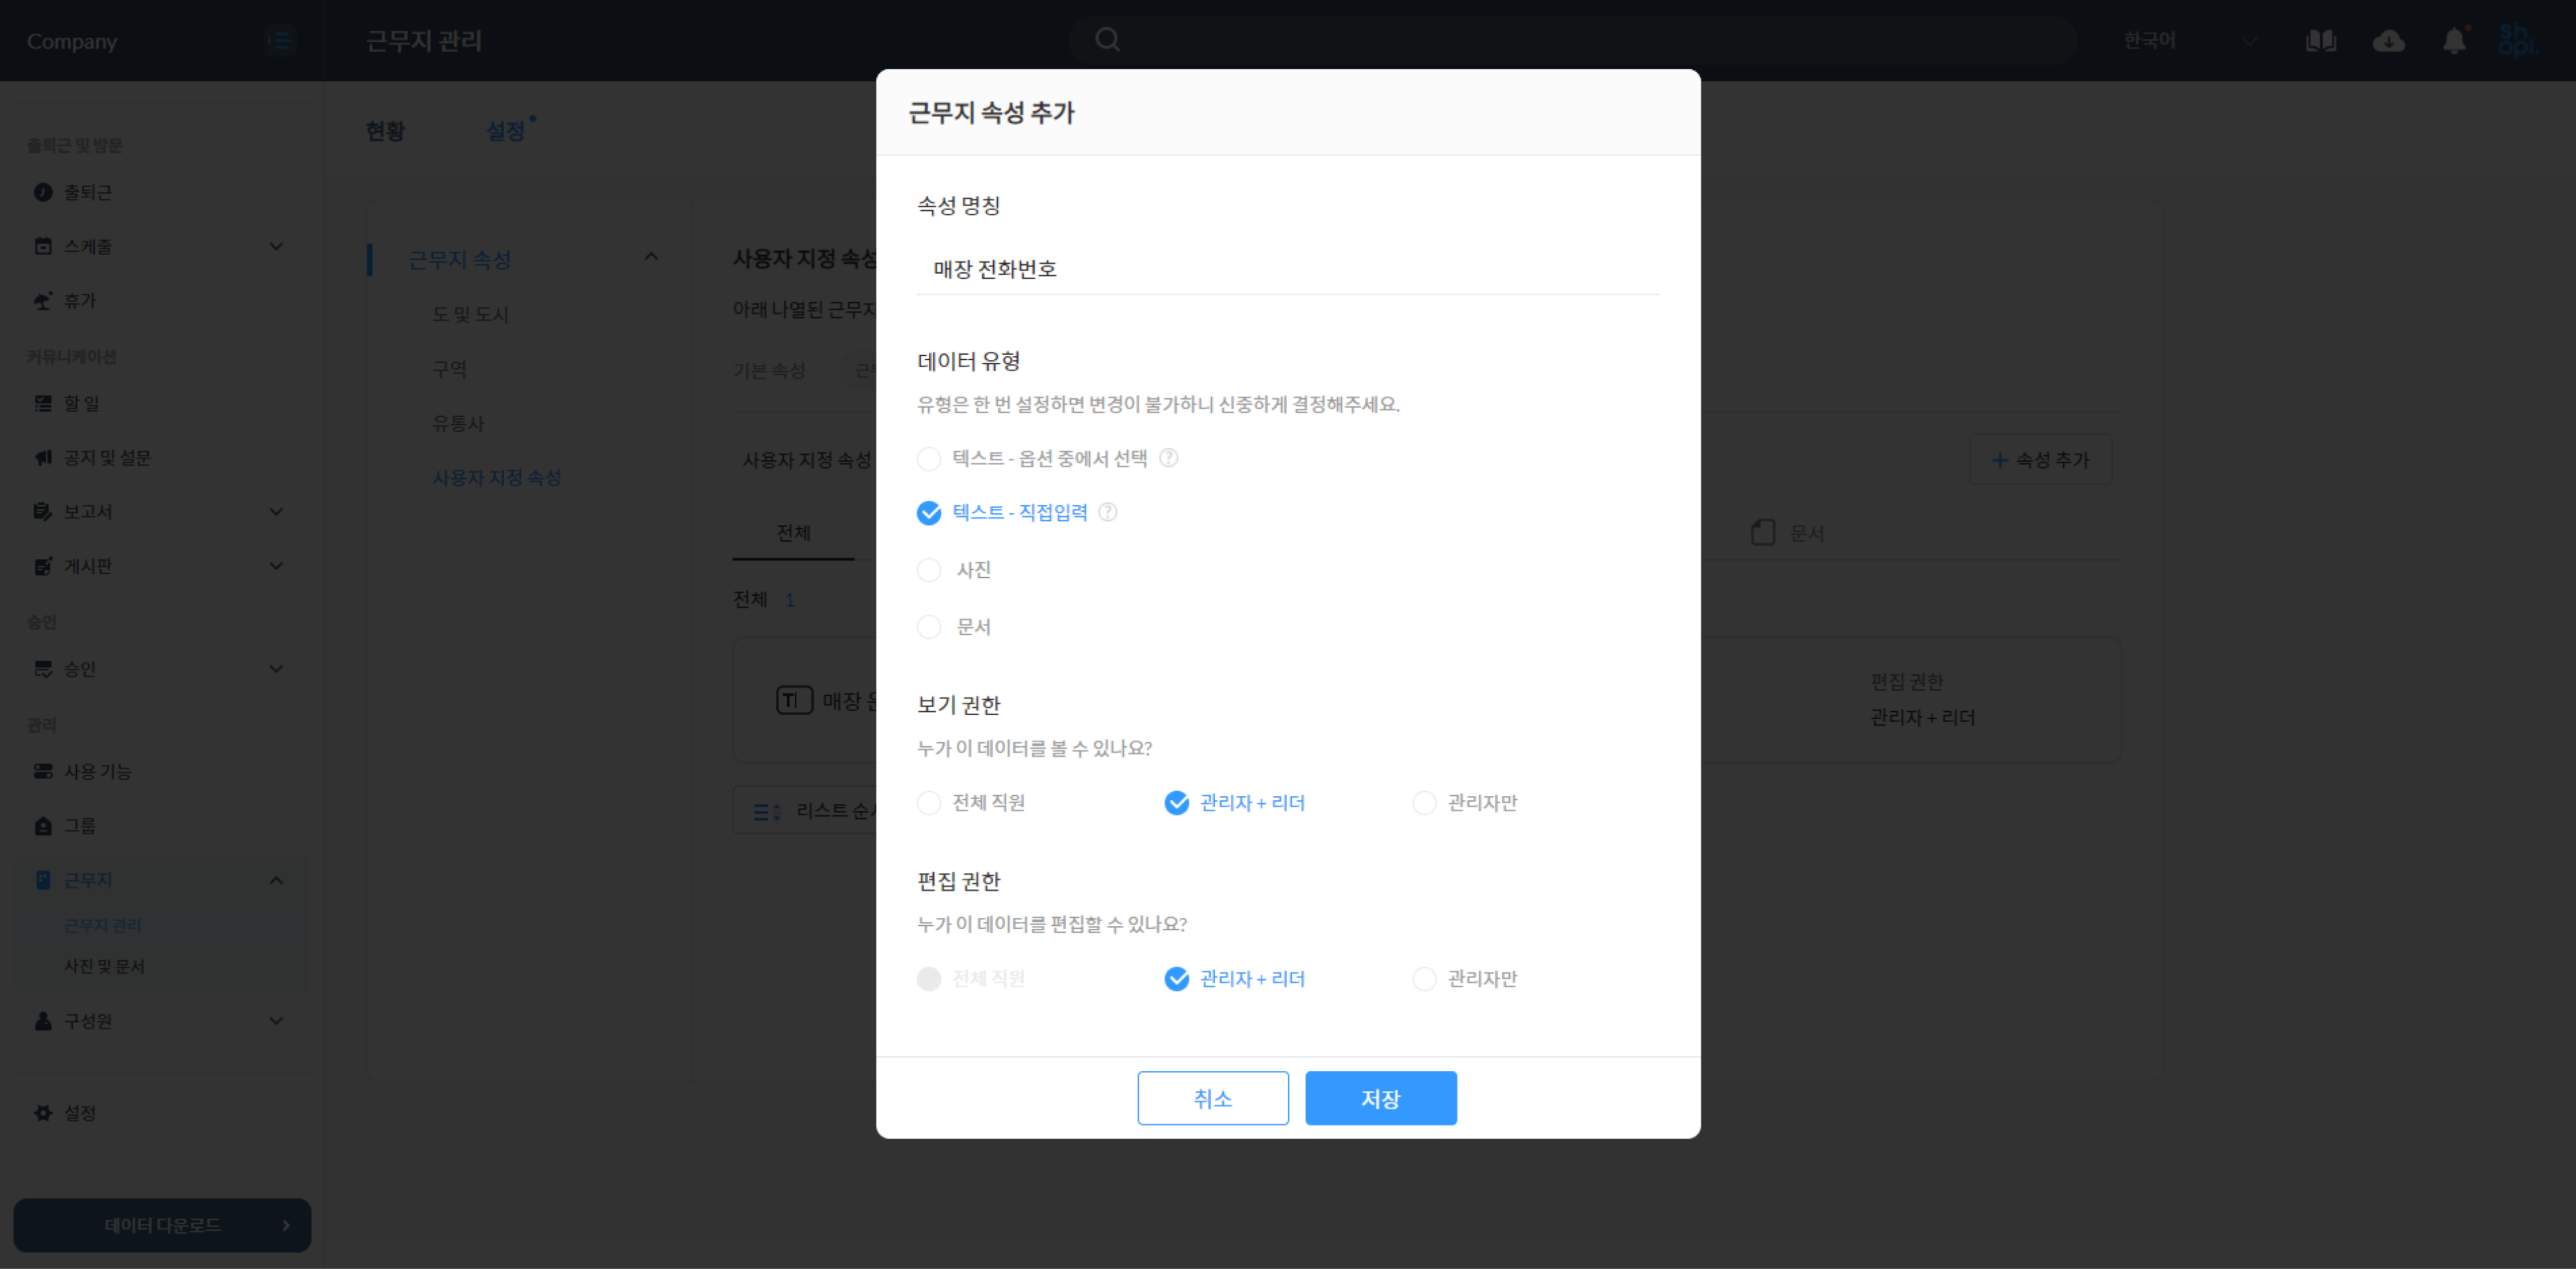Click the 보고서 report icon
The height and width of the screenshot is (1269, 2576).
[x=43, y=511]
